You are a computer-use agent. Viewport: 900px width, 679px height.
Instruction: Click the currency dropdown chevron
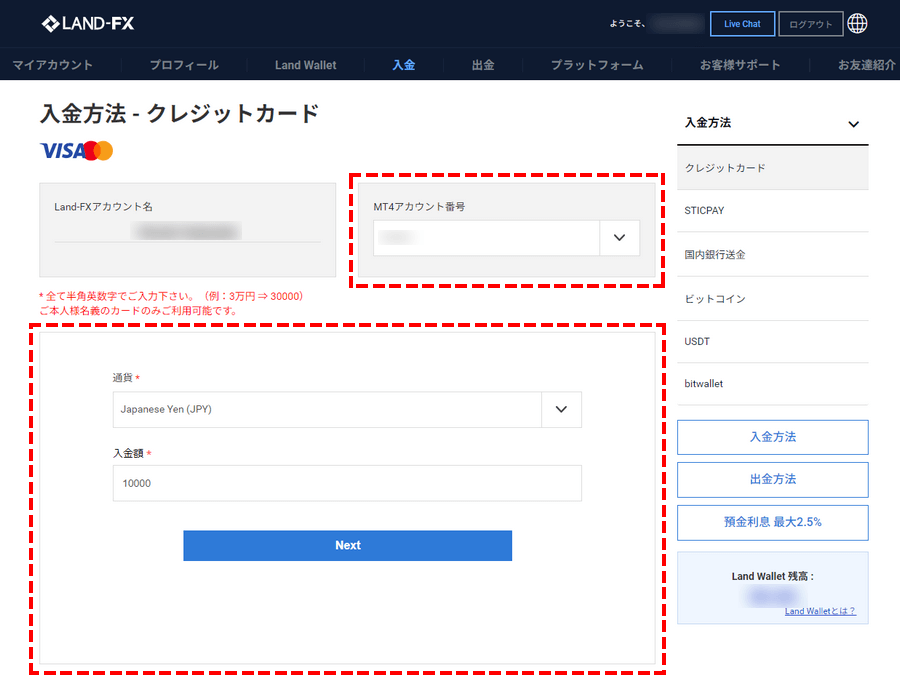[561, 409]
